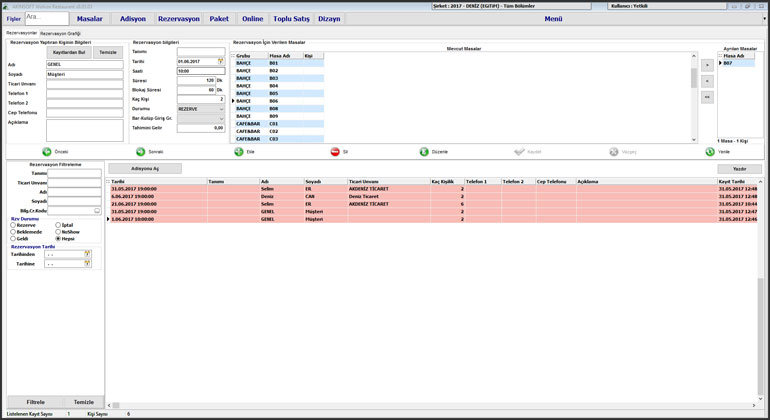
Task: Click the Menü header button
Action: pos(553,19)
